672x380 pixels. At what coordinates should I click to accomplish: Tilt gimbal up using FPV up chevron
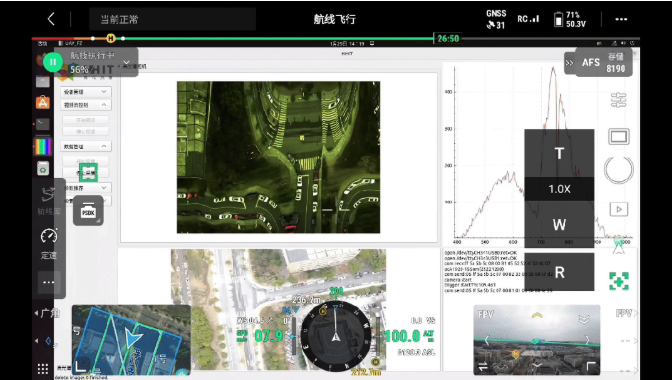click(x=537, y=315)
